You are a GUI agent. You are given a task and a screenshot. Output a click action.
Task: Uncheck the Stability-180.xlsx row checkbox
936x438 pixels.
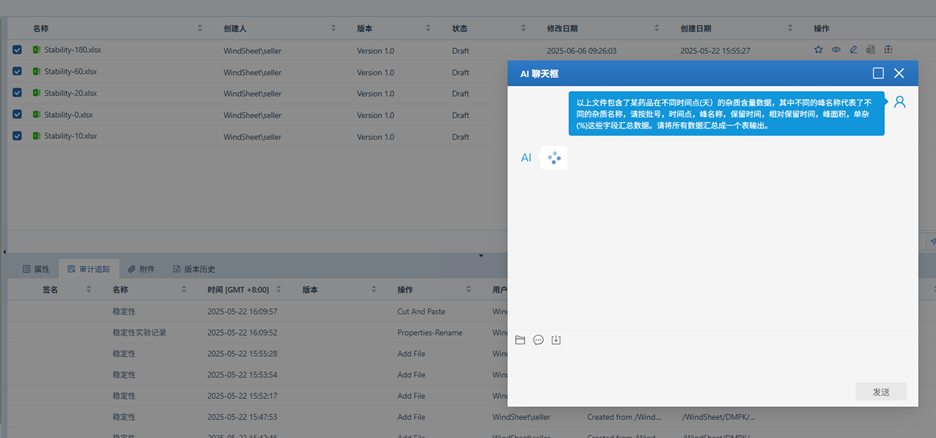click(17, 49)
